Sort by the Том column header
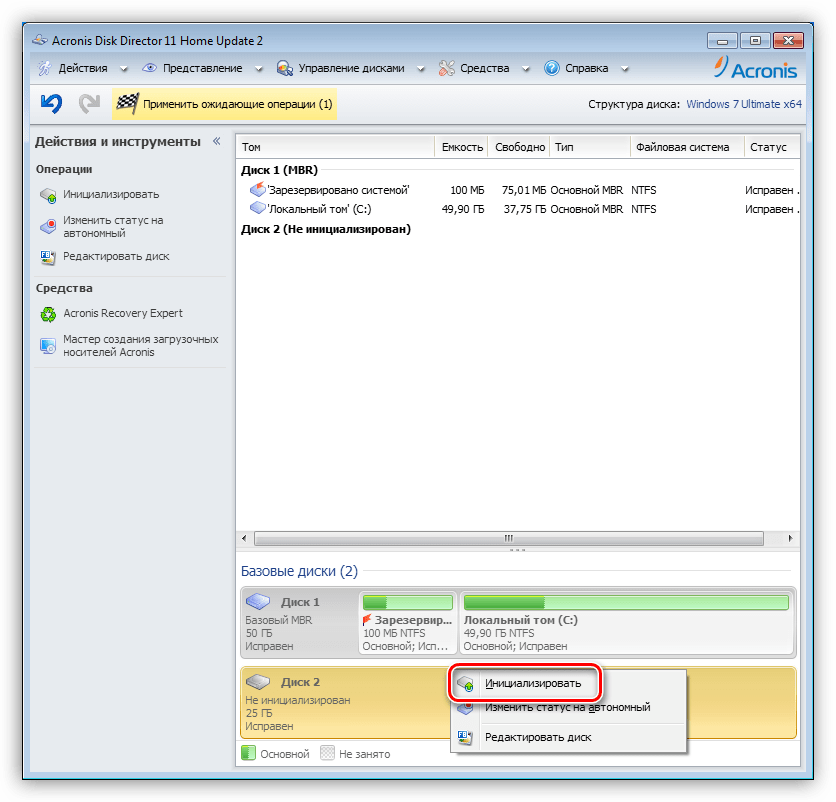This screenshot has width=836, height=802. [336, 147]
